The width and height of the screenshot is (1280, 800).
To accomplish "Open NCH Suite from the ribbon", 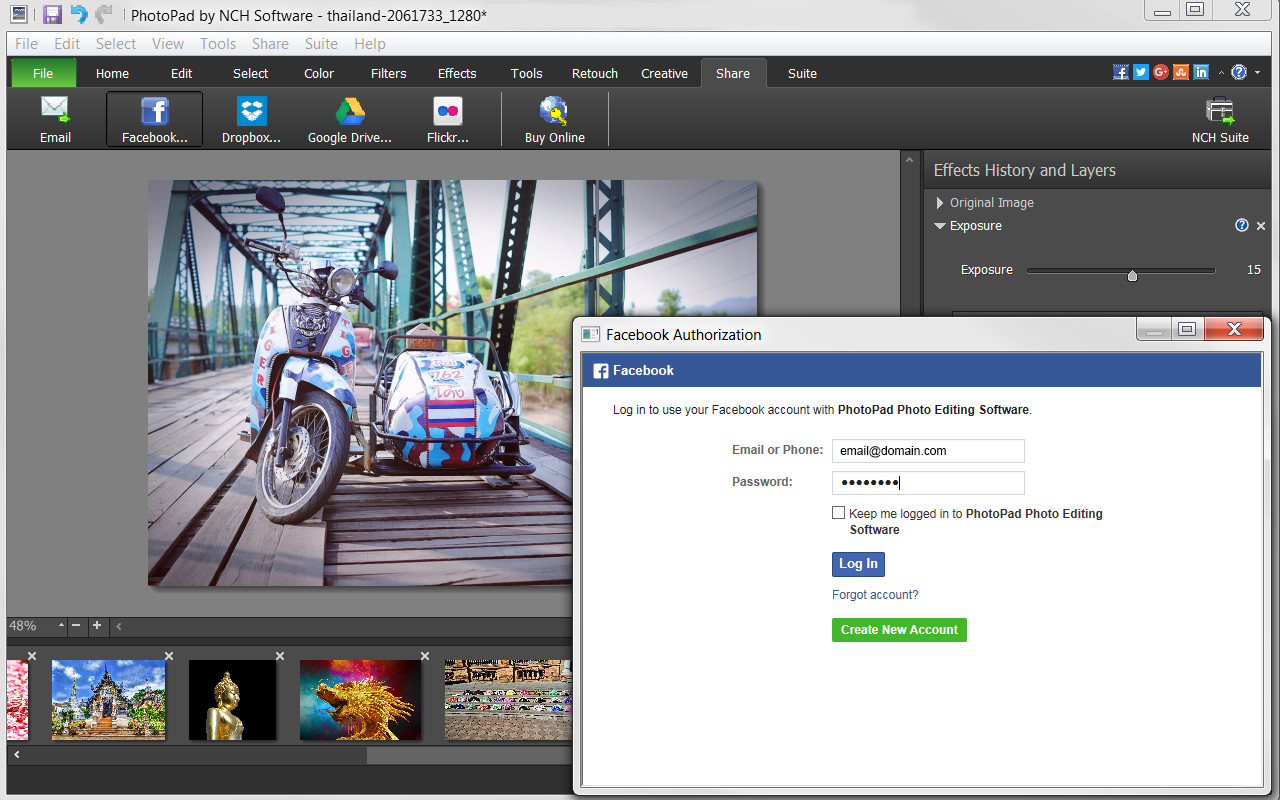I will [x=1219, y=118].
